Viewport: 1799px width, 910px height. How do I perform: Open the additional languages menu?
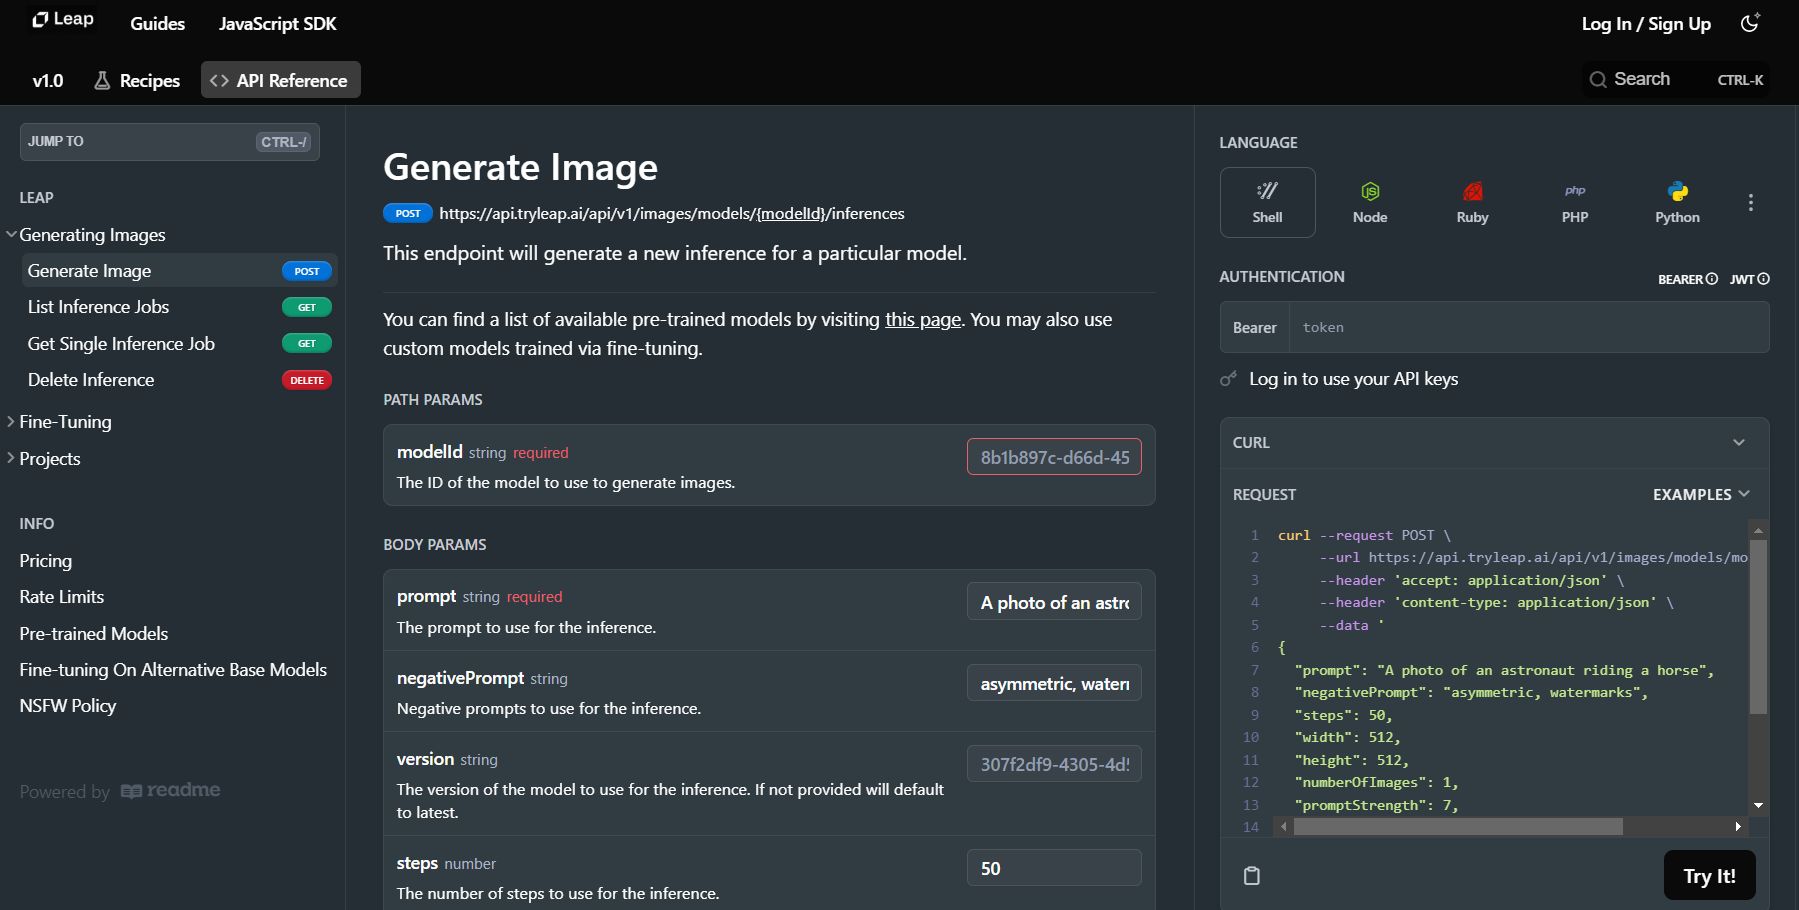click(x=1751, y=202)
